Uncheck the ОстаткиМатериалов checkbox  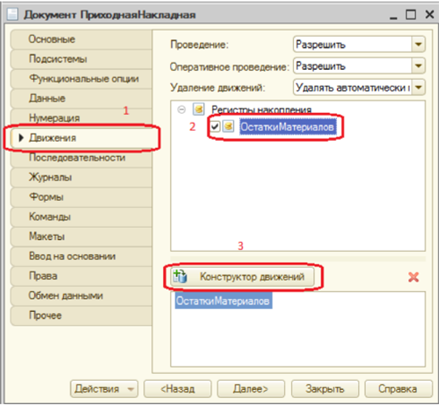tap(215, 127)
